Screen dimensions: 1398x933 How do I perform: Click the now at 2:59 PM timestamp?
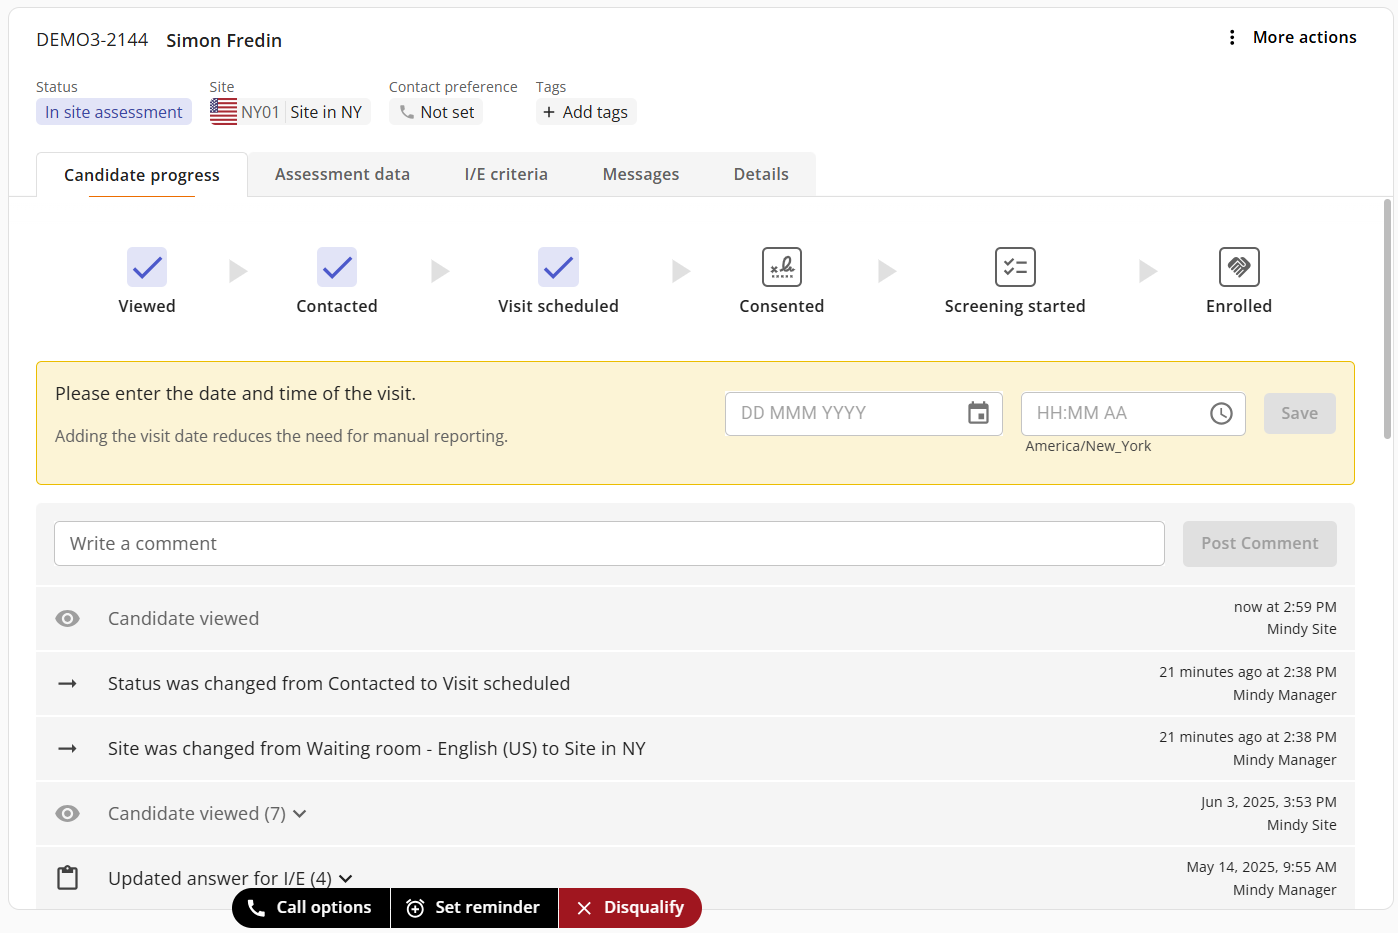pos(1285,607)
